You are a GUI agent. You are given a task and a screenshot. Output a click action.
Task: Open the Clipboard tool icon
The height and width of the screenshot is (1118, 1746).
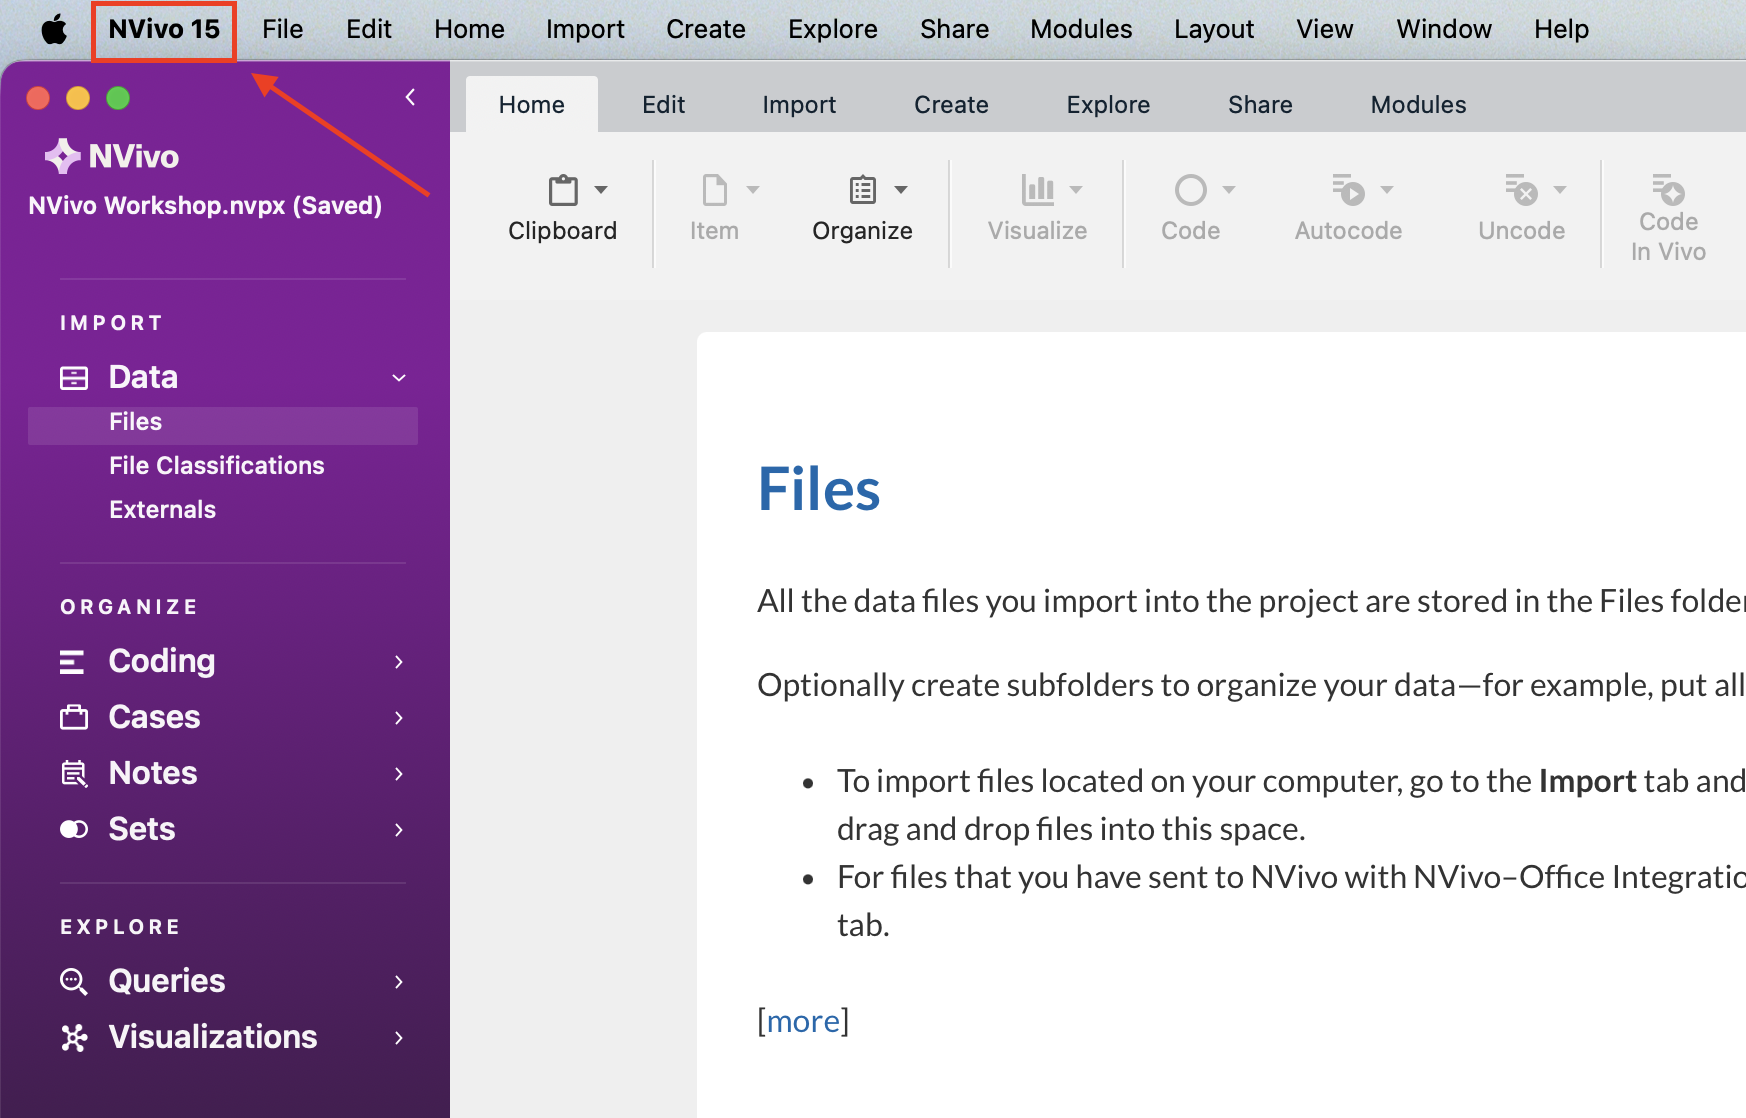pos(563,190)
